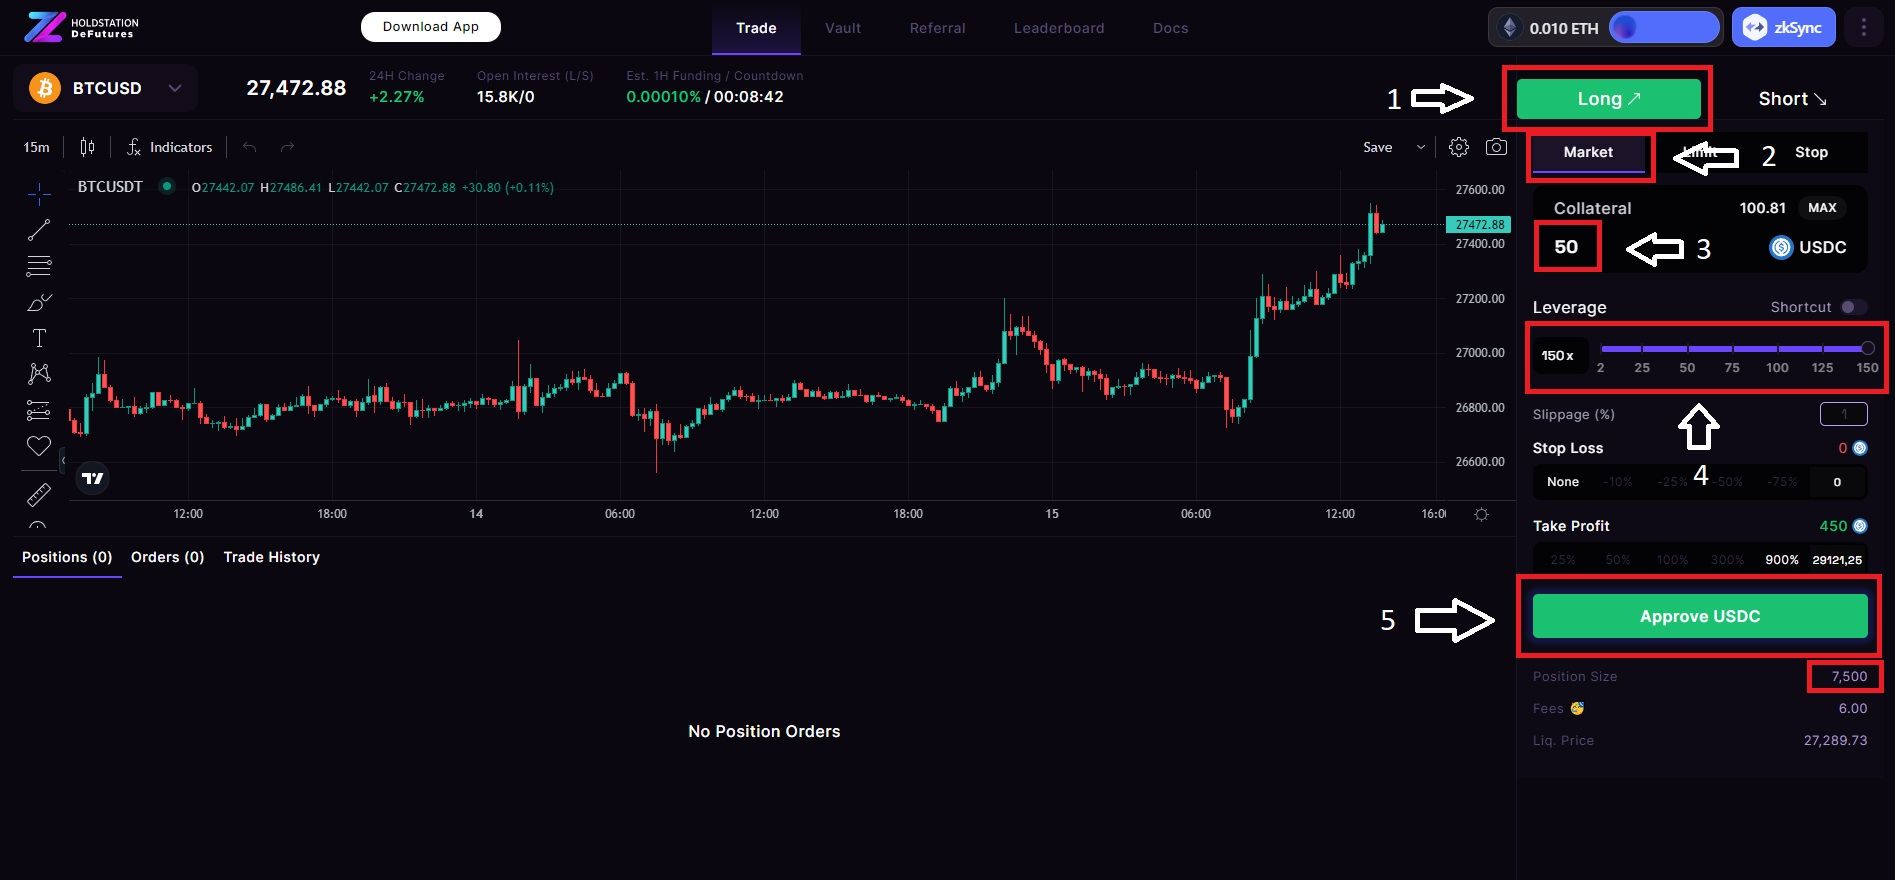Open the 0.010 ETH wallet menu

[1605, 28]
